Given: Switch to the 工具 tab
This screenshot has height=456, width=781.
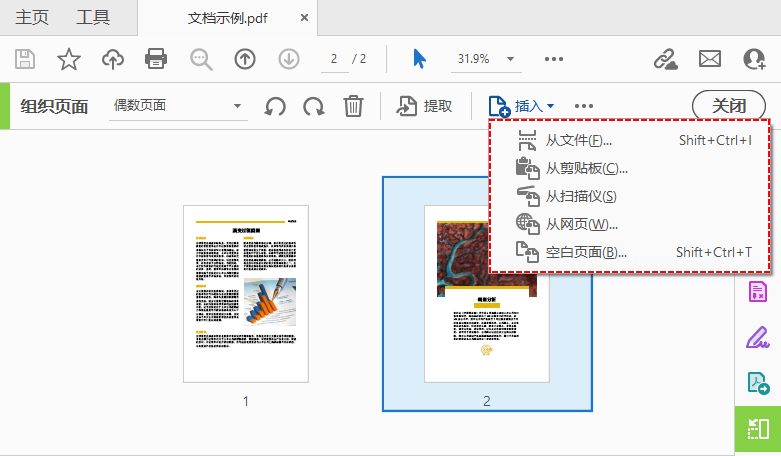Looking at the screenshot, I should (x=93, y=17).
